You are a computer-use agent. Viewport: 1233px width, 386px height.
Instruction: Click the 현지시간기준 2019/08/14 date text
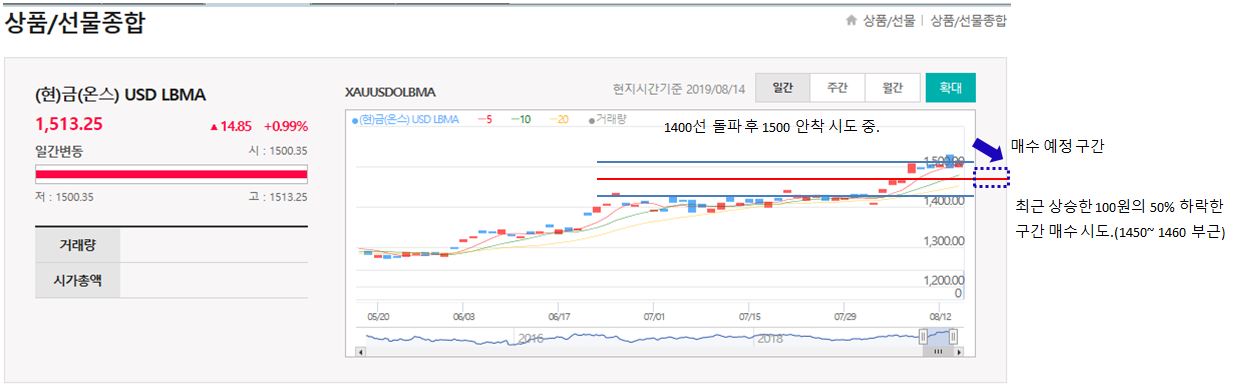(x=678, y=88)
